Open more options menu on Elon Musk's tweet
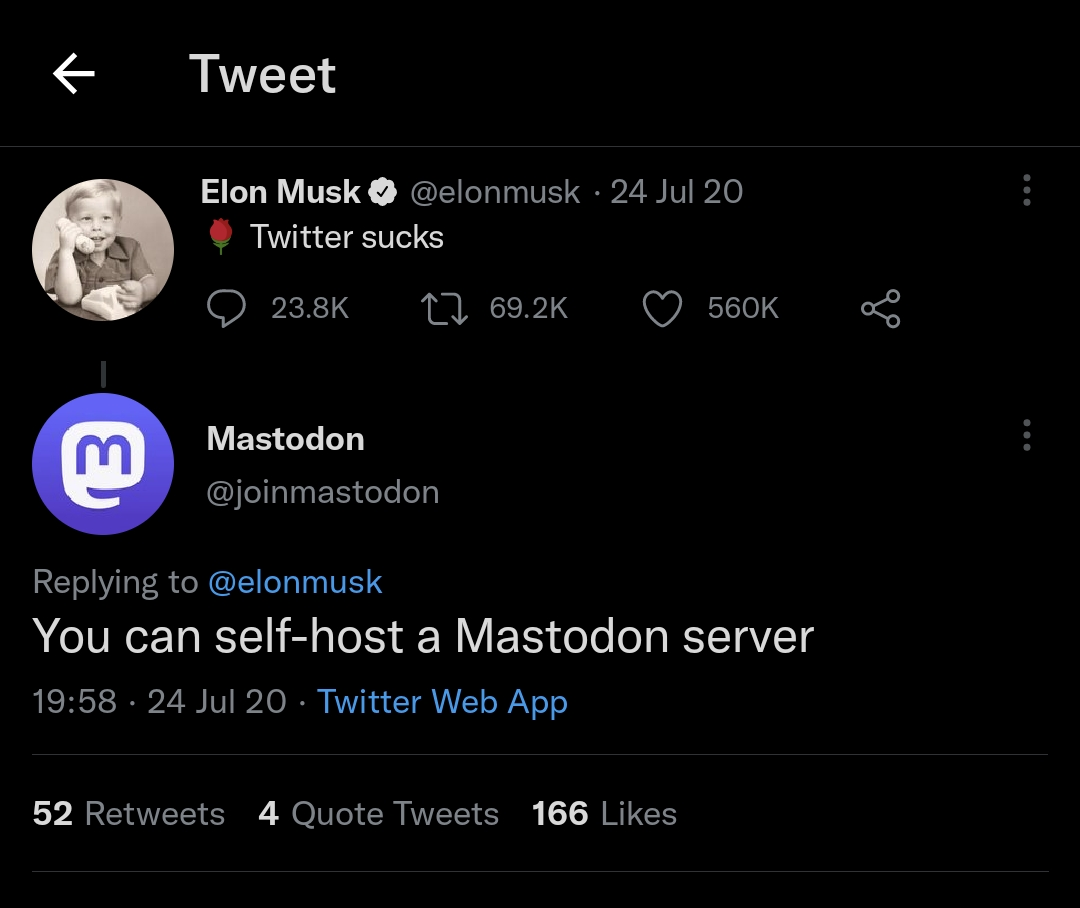The height and width of the screenshot is (908, 1080). tap(1026, 190)
